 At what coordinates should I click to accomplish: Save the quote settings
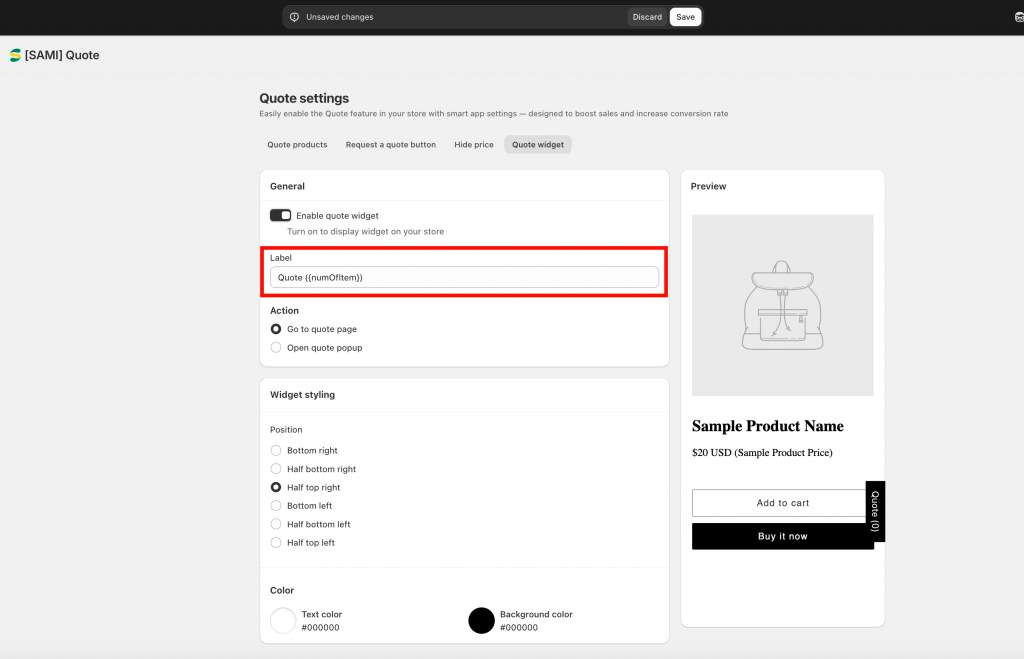coord(685,17)
